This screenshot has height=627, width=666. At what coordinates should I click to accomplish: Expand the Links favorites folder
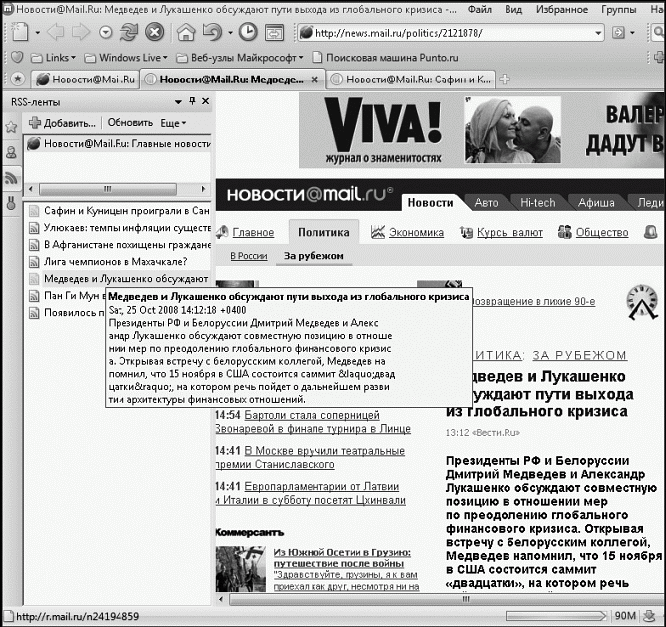tap(54, 57)
